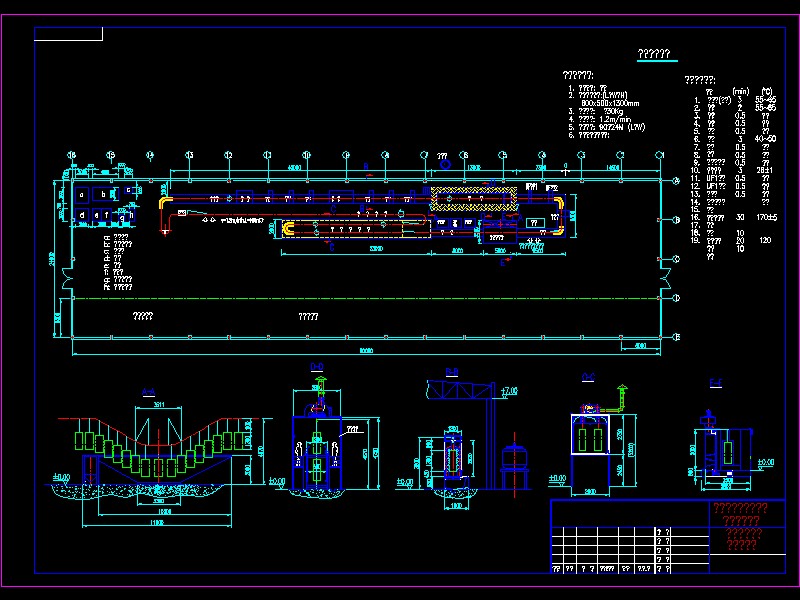Select the 170±5 temperature value
Image resolution: width=800 pixels, height=600 pixels.
click(767, 216)
